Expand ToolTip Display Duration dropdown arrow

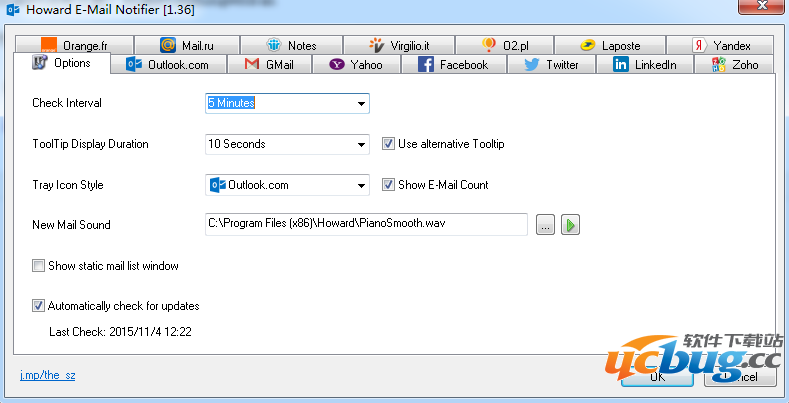point(361,144)
